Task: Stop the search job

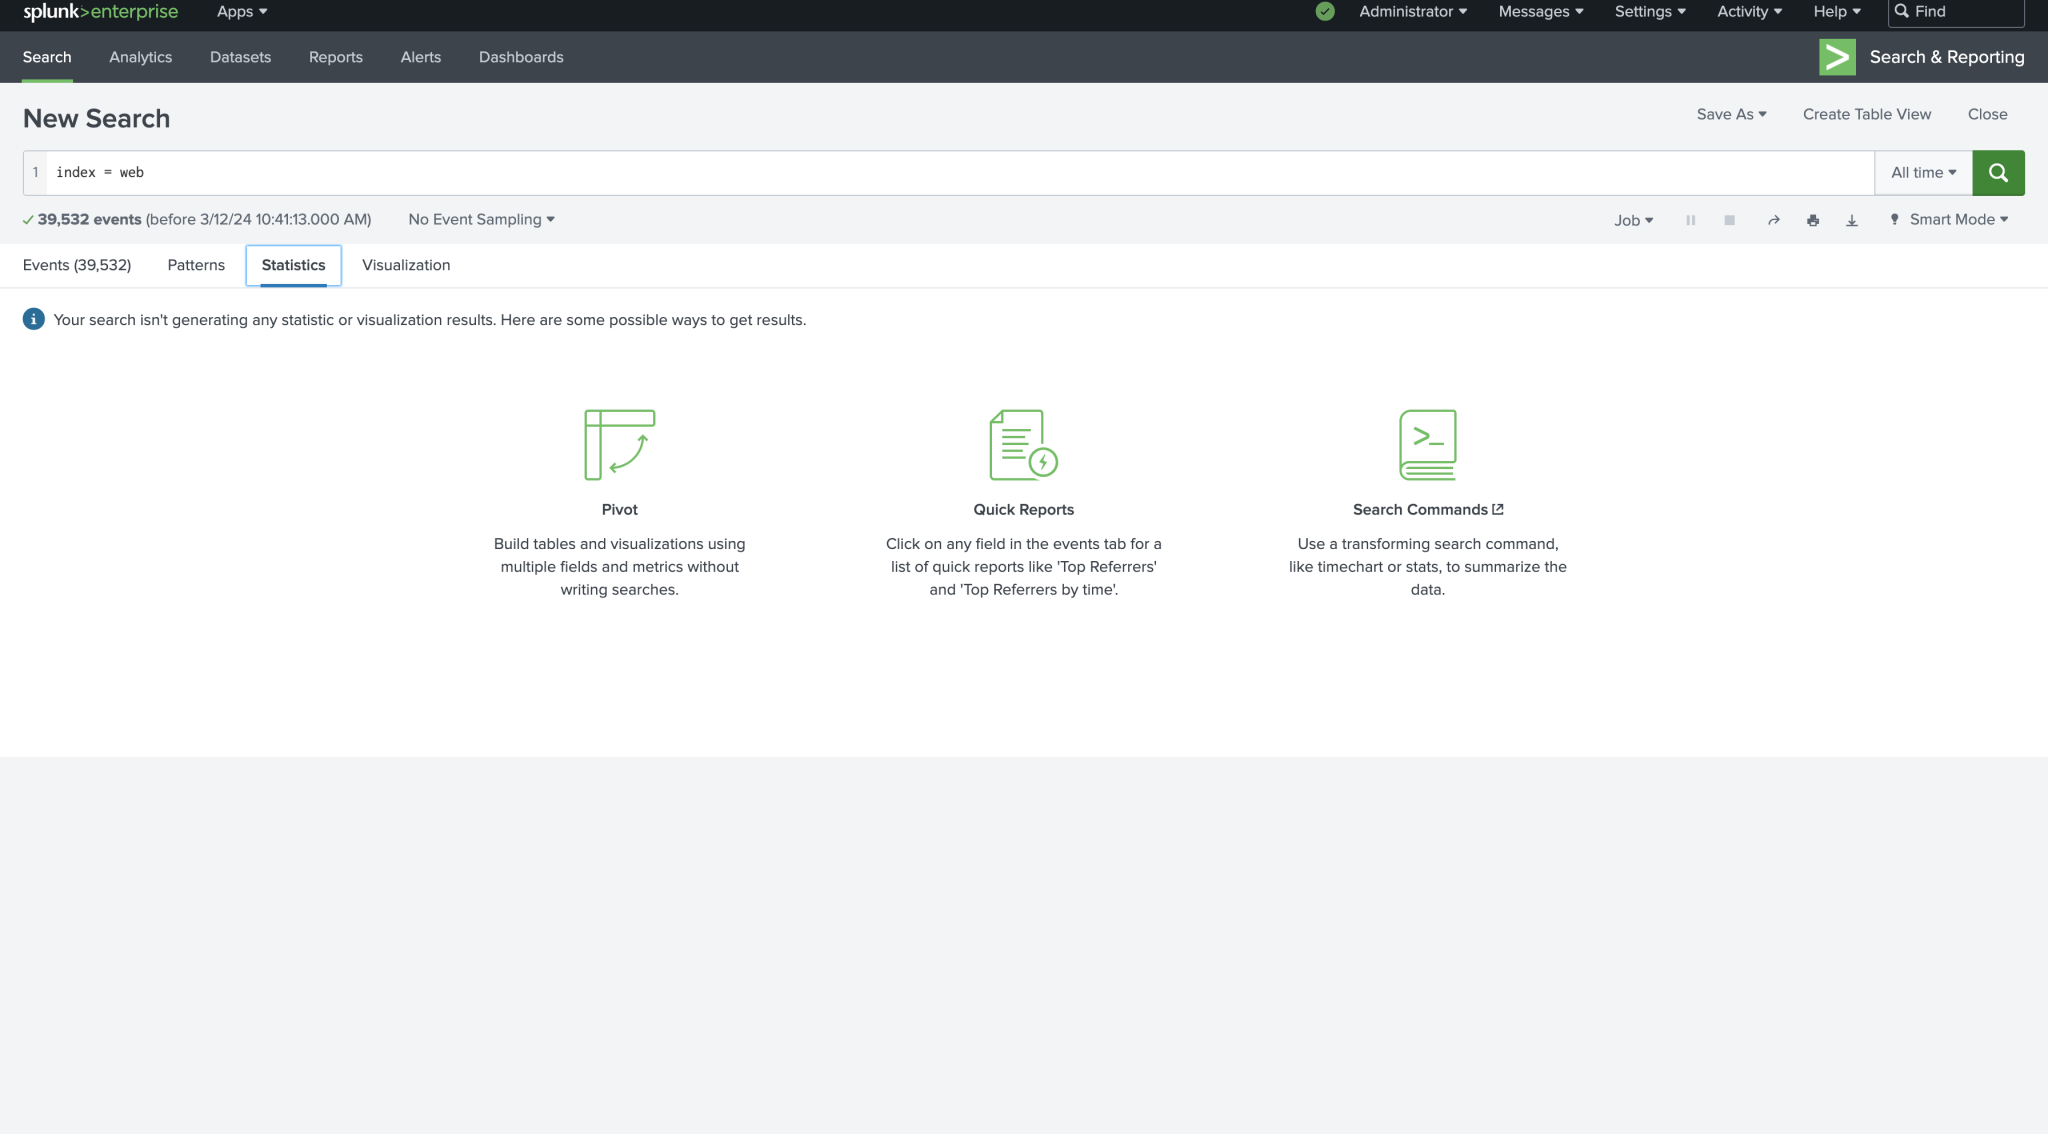Action: (1729, 219)
